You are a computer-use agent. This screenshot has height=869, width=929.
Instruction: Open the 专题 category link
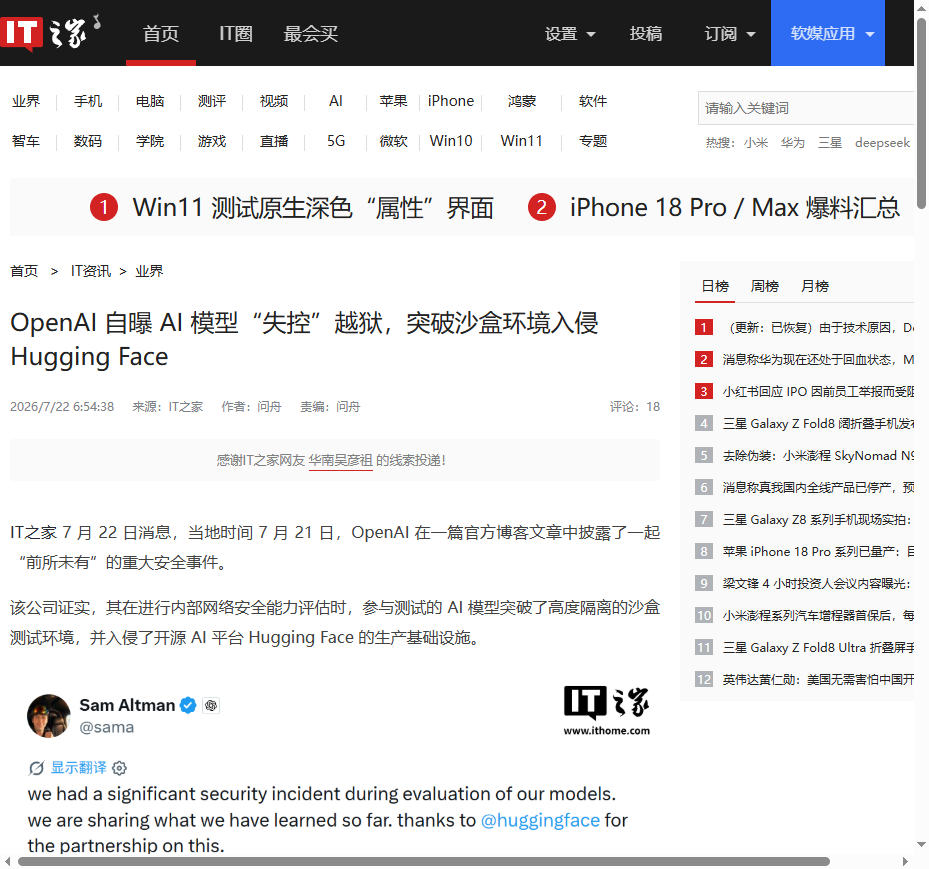[x=592, y=141]
